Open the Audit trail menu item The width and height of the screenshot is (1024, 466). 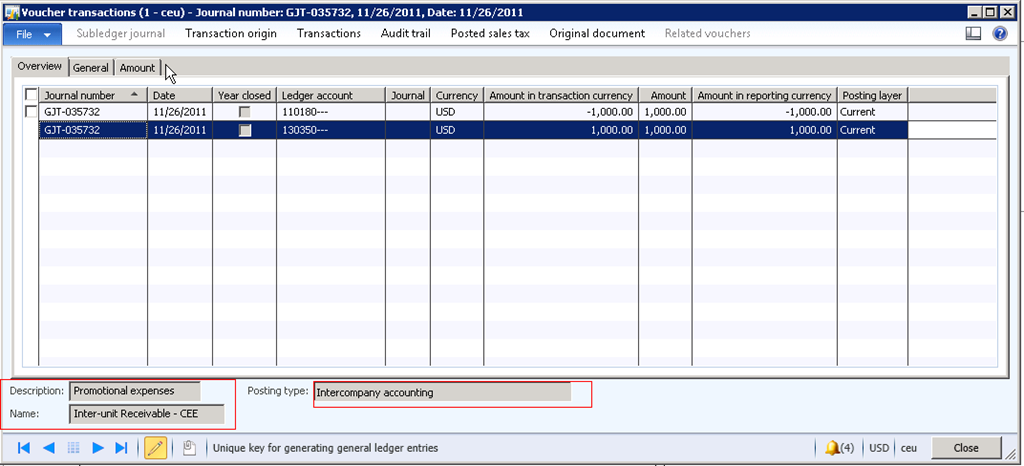click(x=405, y=33)
